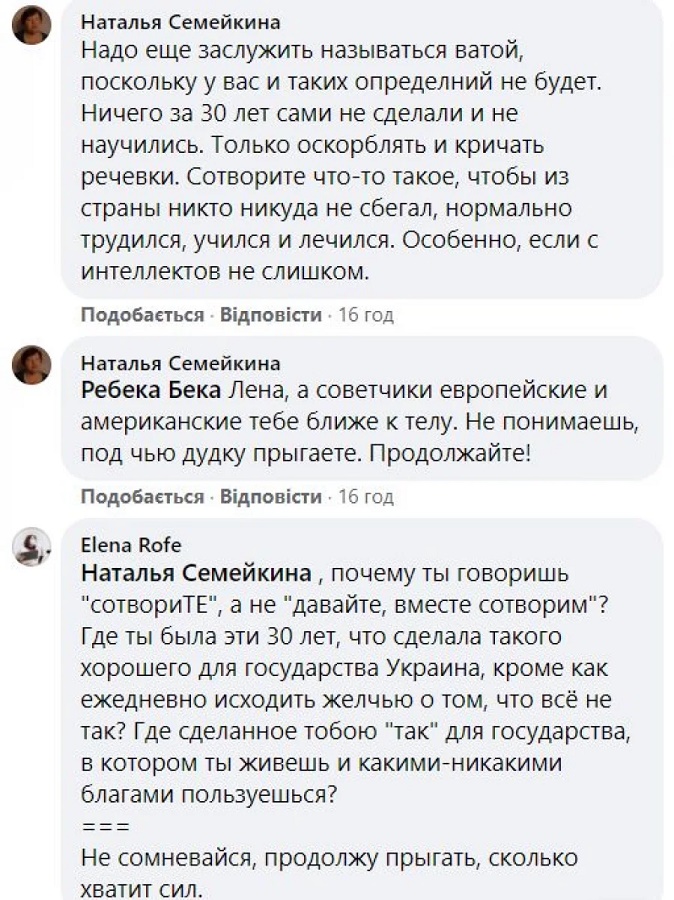Open the 16 год timestamp under second comment

click(366, 497)
